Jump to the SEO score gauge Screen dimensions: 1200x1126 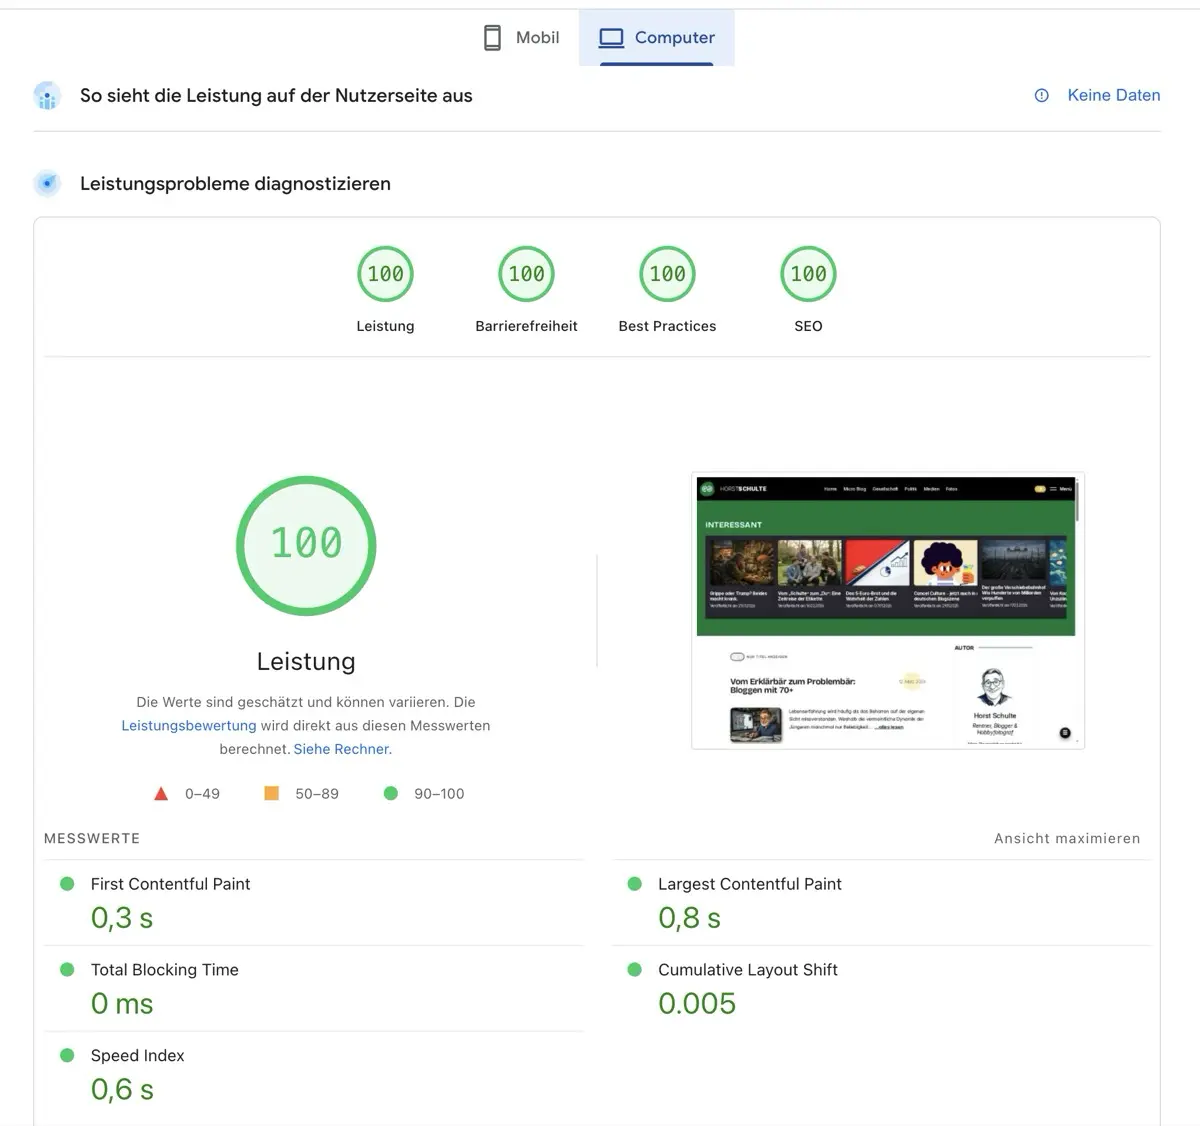pos(808,274)
